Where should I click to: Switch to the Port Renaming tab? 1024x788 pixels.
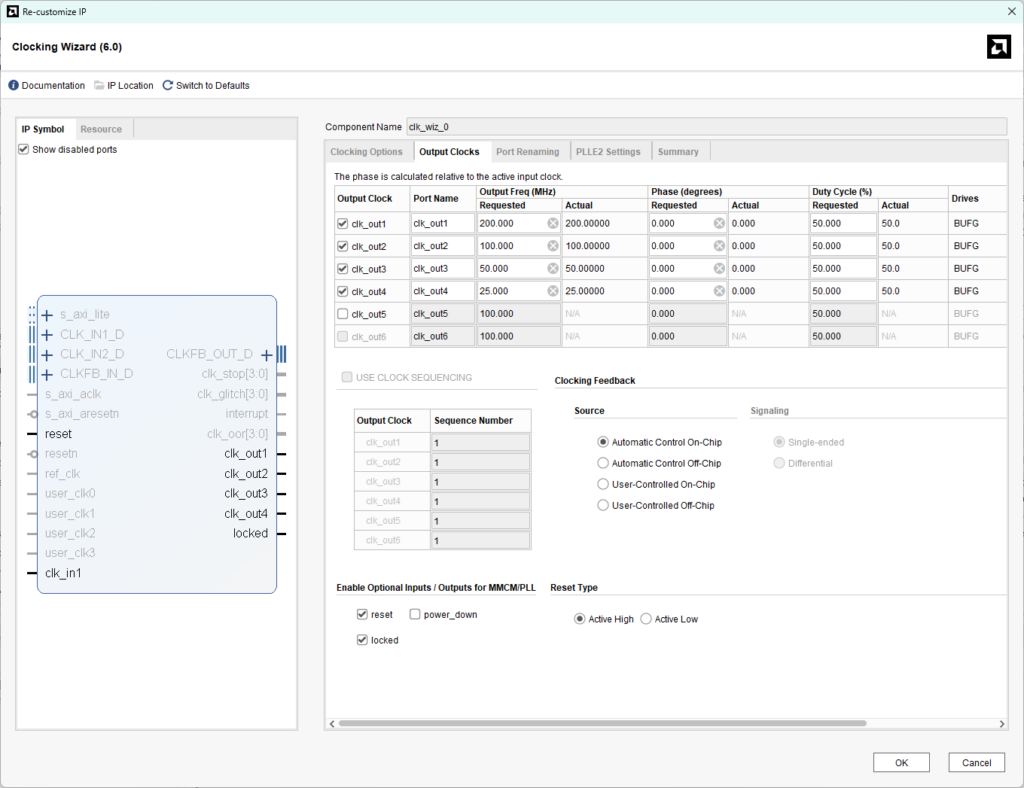point(528,151)
